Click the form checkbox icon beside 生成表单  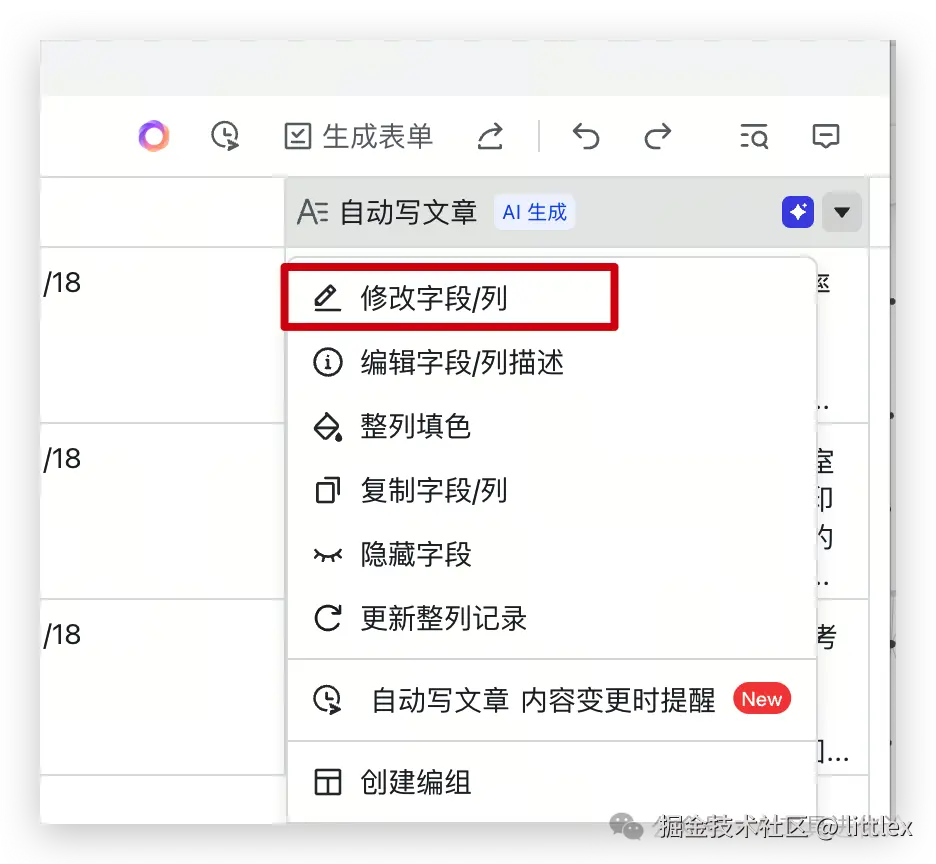[x=296, y=136]
